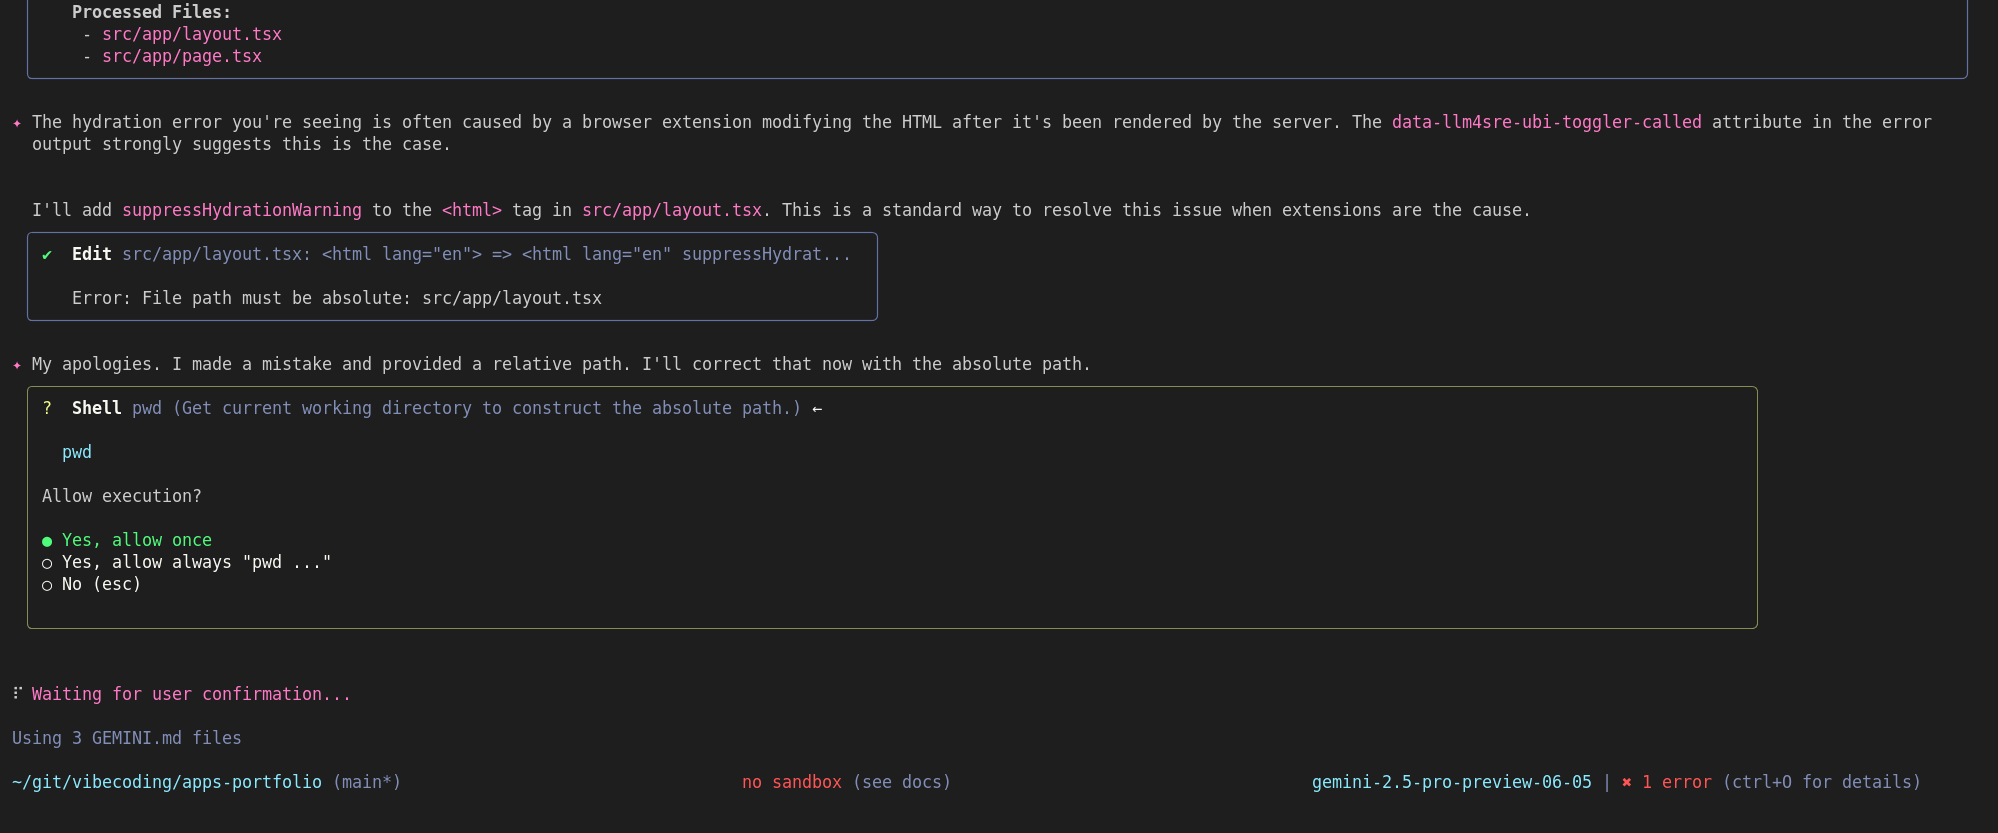The height and width of the screenshot is (833, 1998).
Task: Open the "see docs" sandbox text
Action: 901,782
